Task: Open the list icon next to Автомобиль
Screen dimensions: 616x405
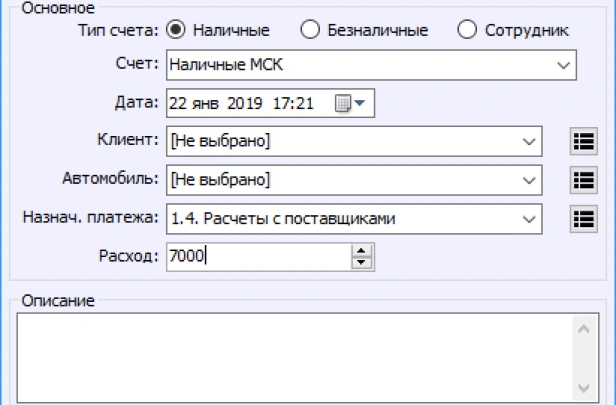Action: (x=582, y=179)
